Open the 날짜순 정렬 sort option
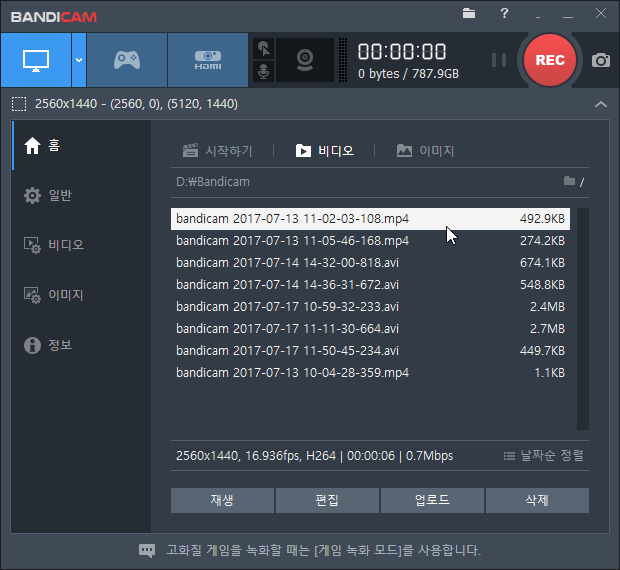The width and height of the screenshot is (620, 570). 544,456
